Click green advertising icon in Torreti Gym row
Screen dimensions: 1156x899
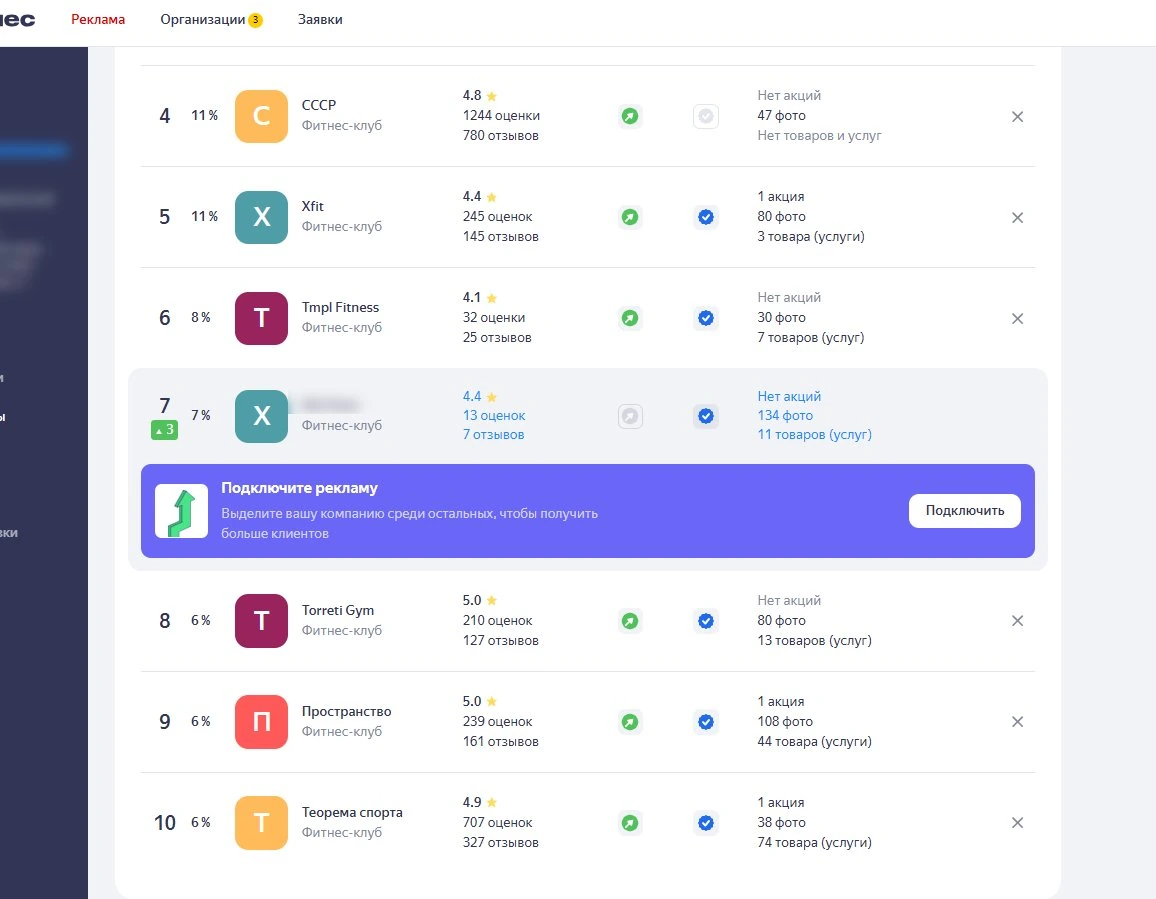point(630,621)
